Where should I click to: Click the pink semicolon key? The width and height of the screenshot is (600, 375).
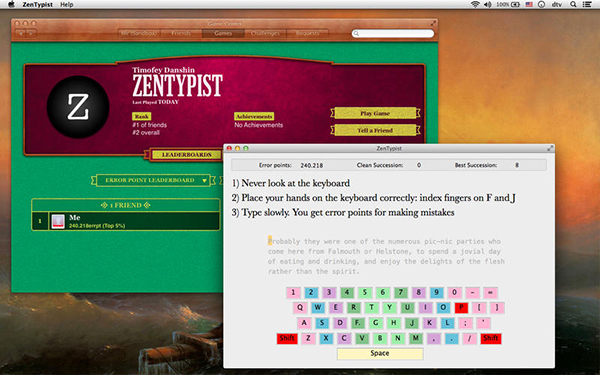pyautogui.click(x=465, y=323)
